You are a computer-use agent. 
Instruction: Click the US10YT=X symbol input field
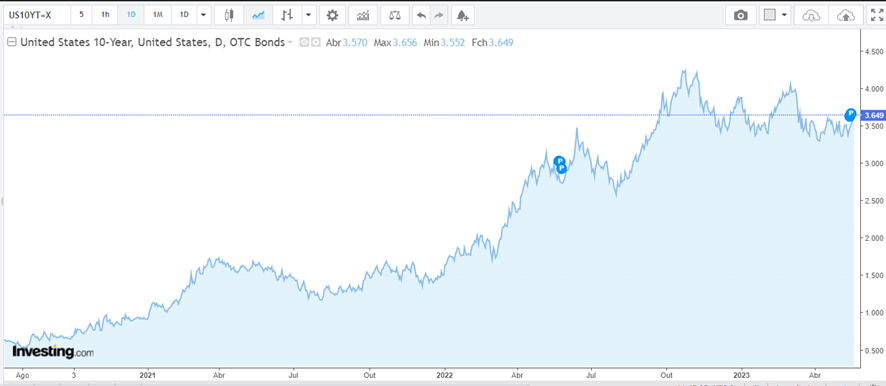coord(36,15)
